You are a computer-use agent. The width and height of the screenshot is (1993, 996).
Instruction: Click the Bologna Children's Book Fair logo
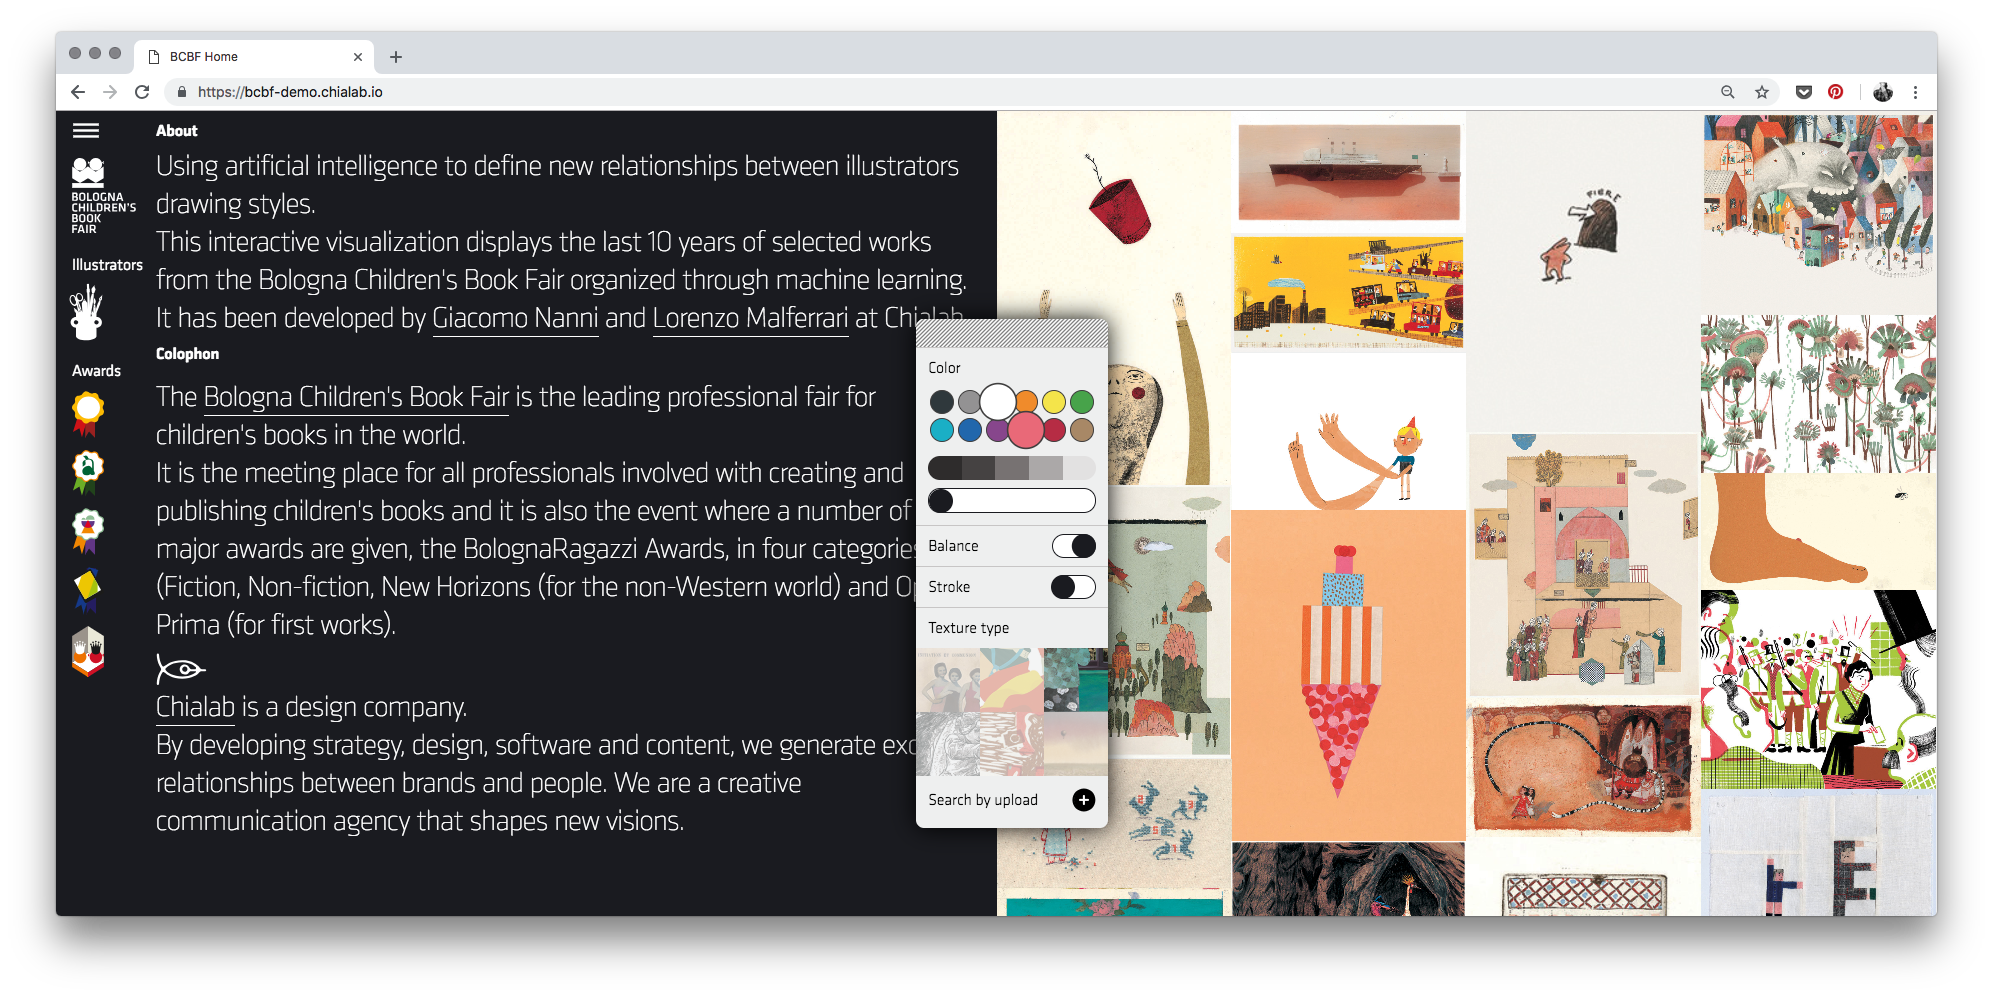pyautogui.click(x=103, y=196)
